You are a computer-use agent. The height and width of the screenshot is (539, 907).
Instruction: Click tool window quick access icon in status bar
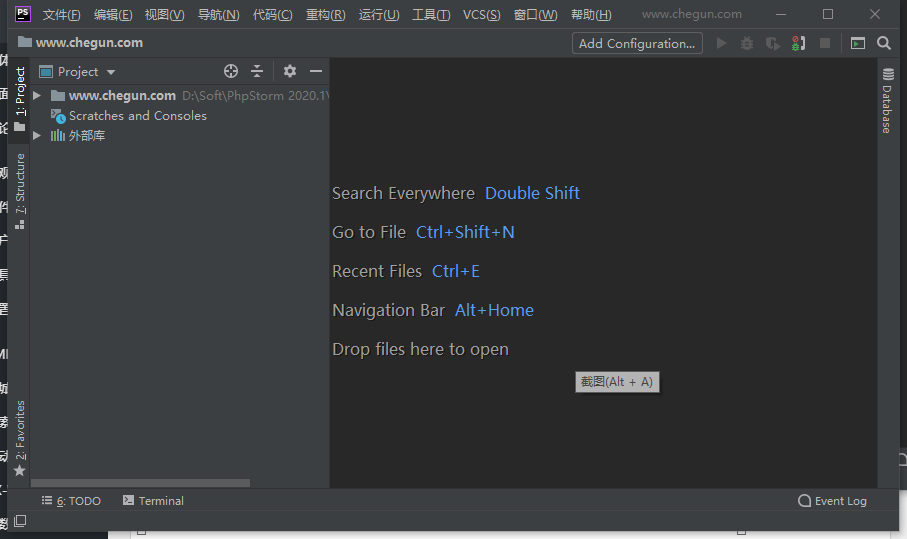click(20, 521)
